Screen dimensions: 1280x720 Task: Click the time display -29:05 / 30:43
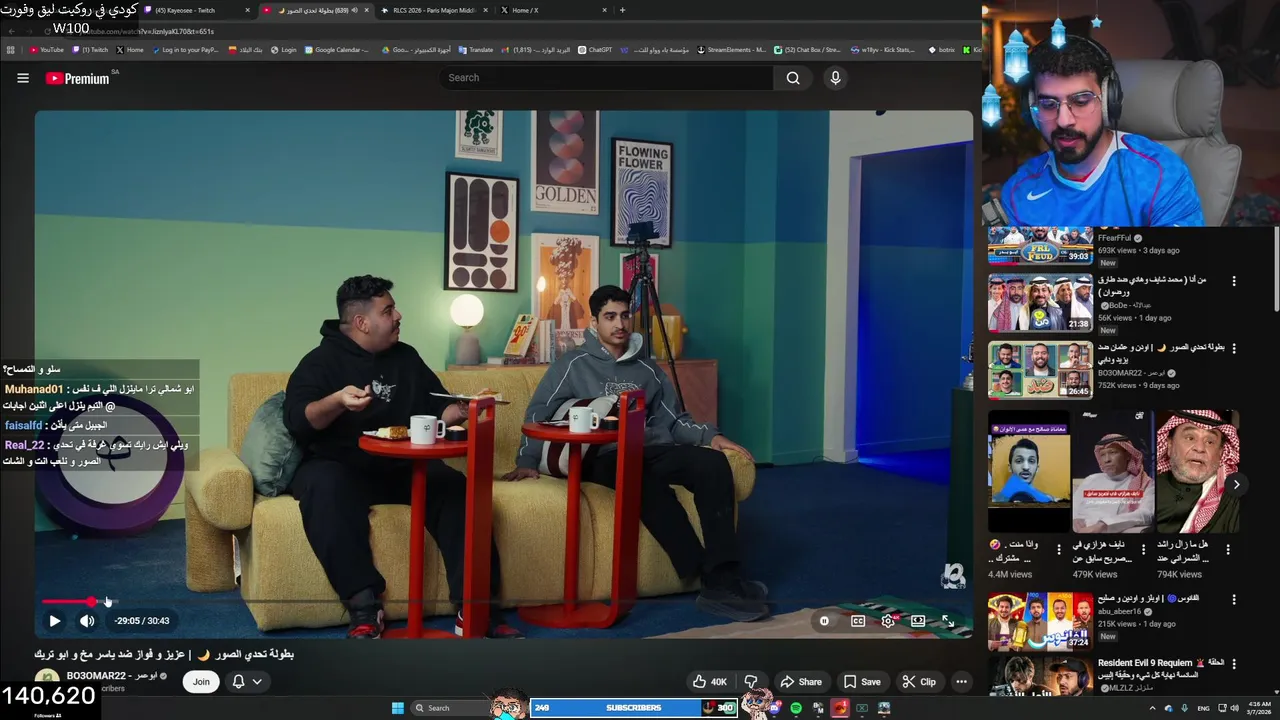(142, 621)
